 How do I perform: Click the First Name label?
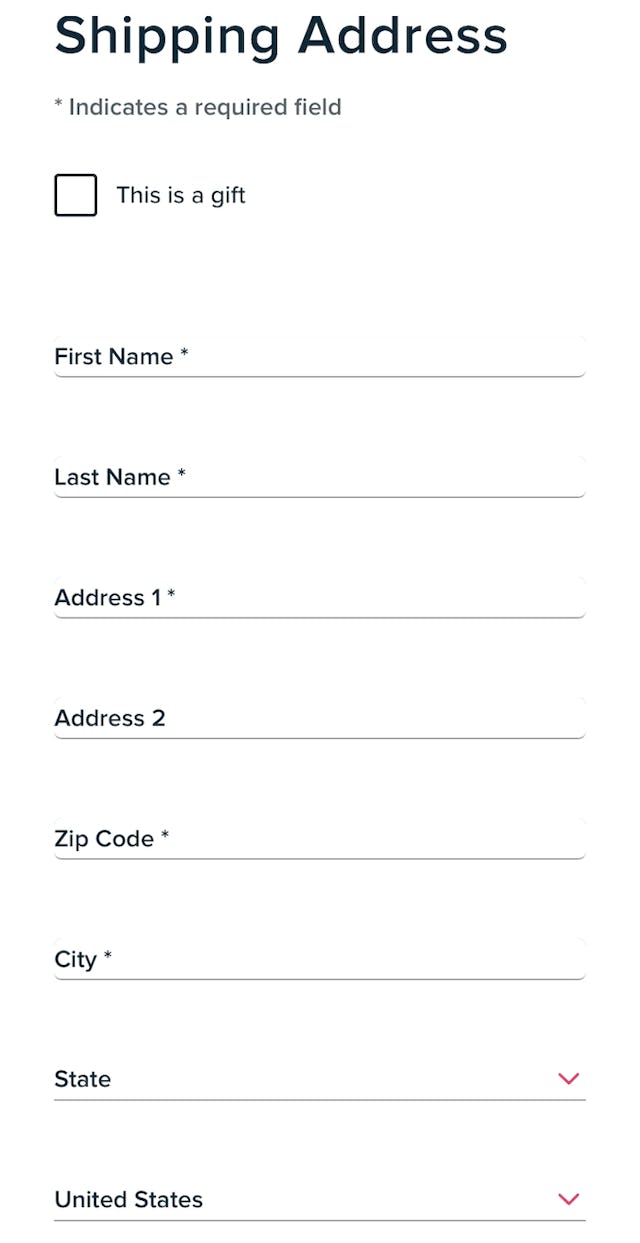point(112,356)
